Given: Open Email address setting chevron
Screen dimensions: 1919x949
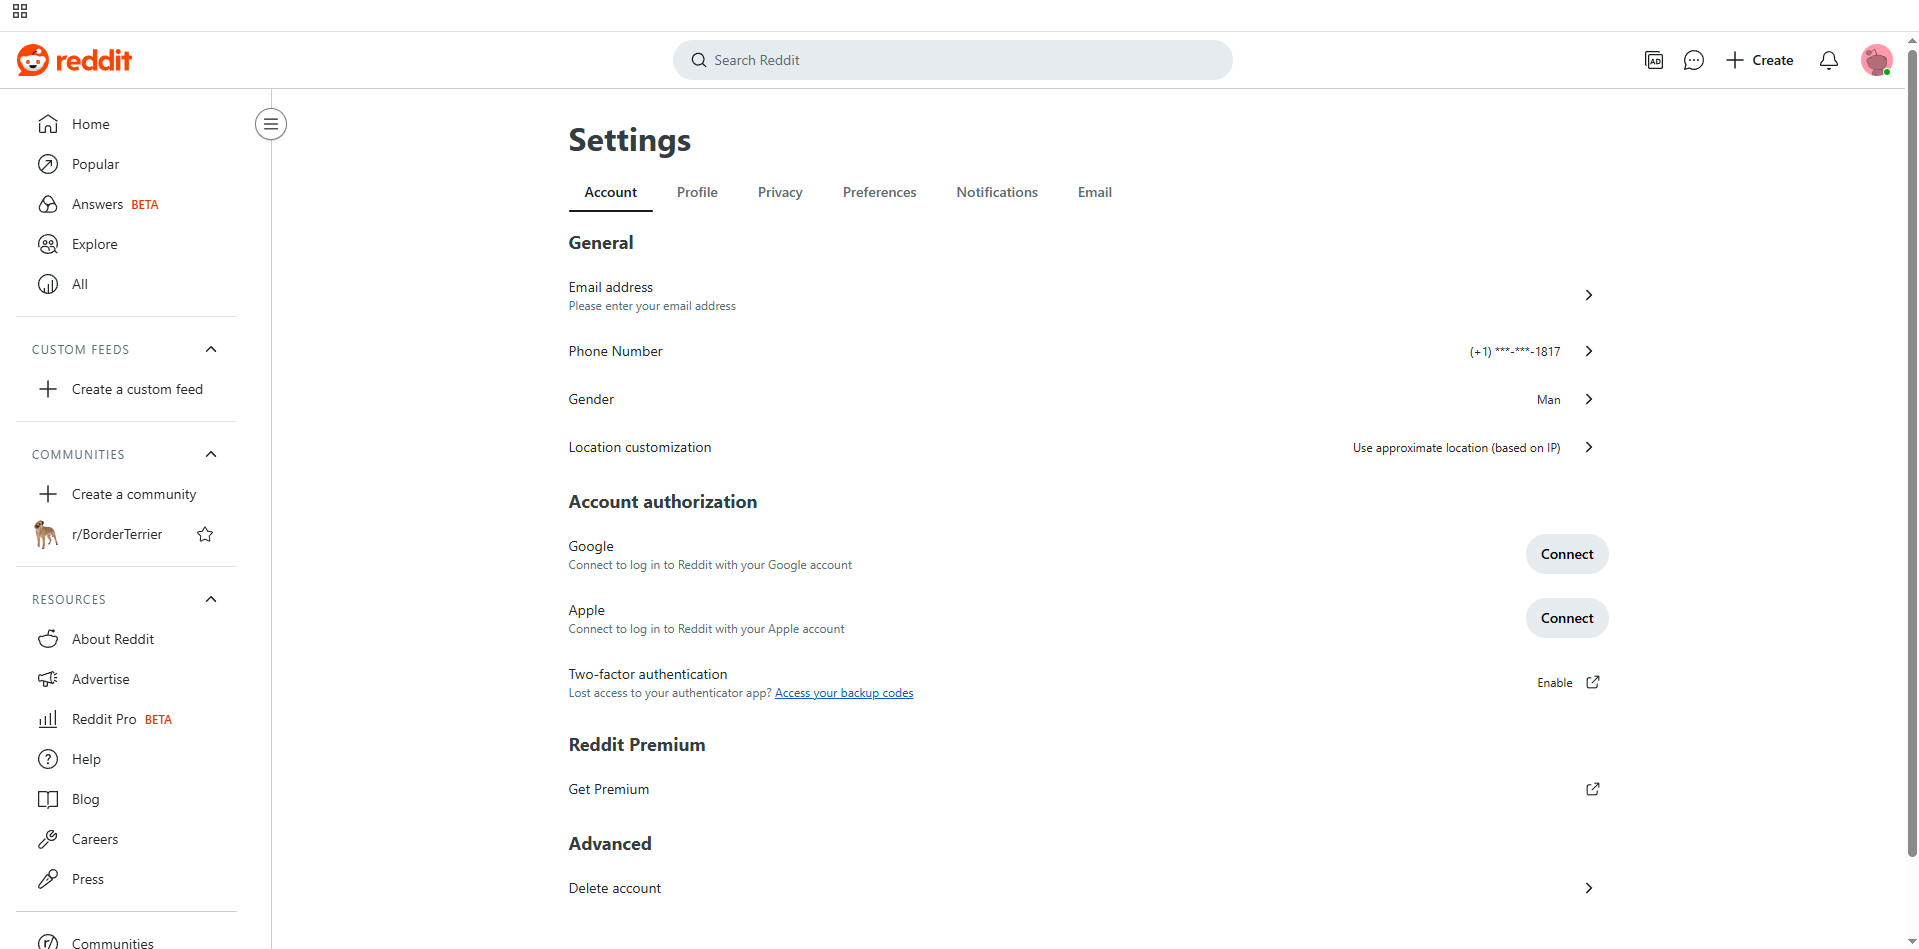Looking at the screenshot, I should point(1589,295).
